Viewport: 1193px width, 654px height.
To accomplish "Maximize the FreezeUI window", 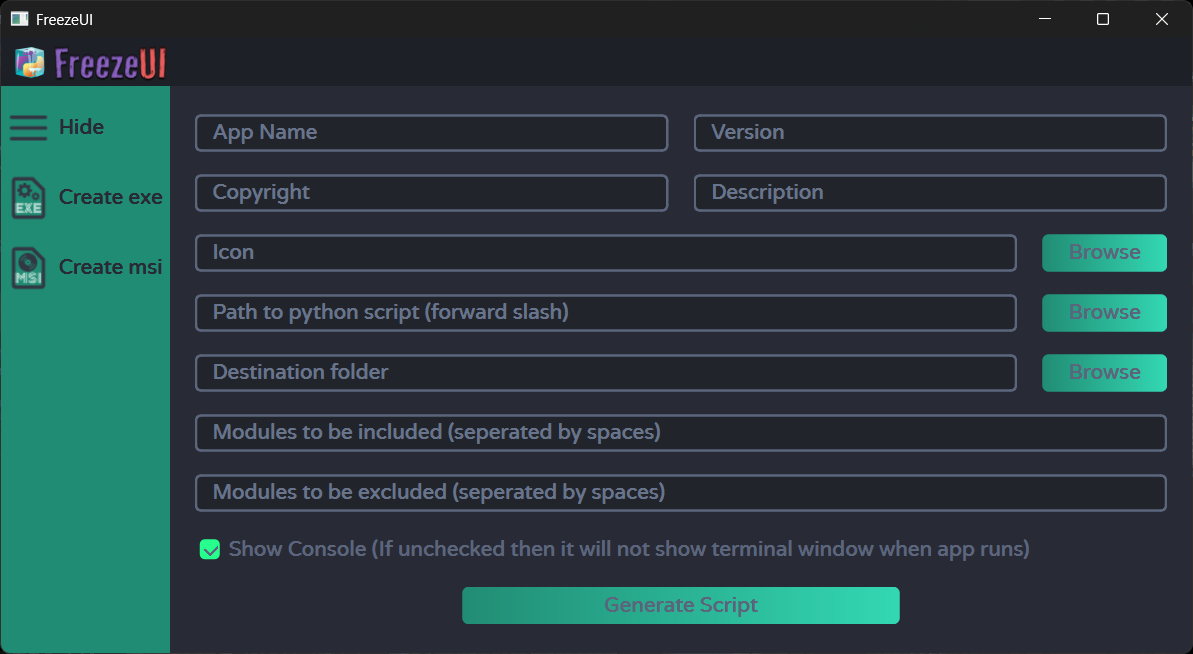I will (1103, 19).
